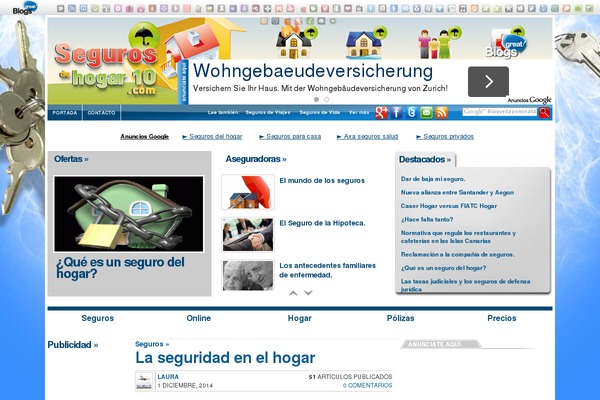Open El mundo de los seguros article
Screen dimensions: 600x400
click(x=322, y=181)
